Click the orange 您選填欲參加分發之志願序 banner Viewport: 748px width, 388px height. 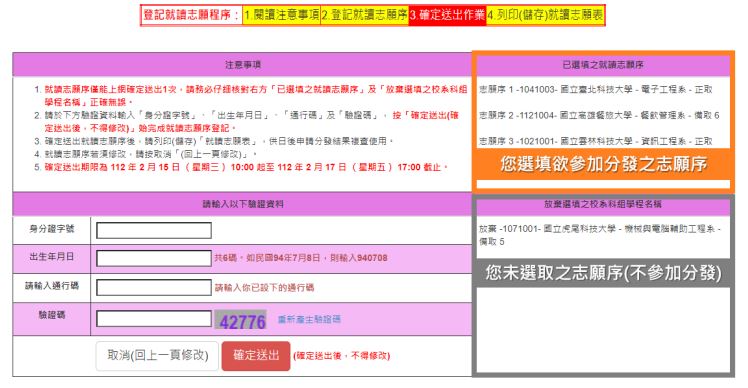pos(603,164)
